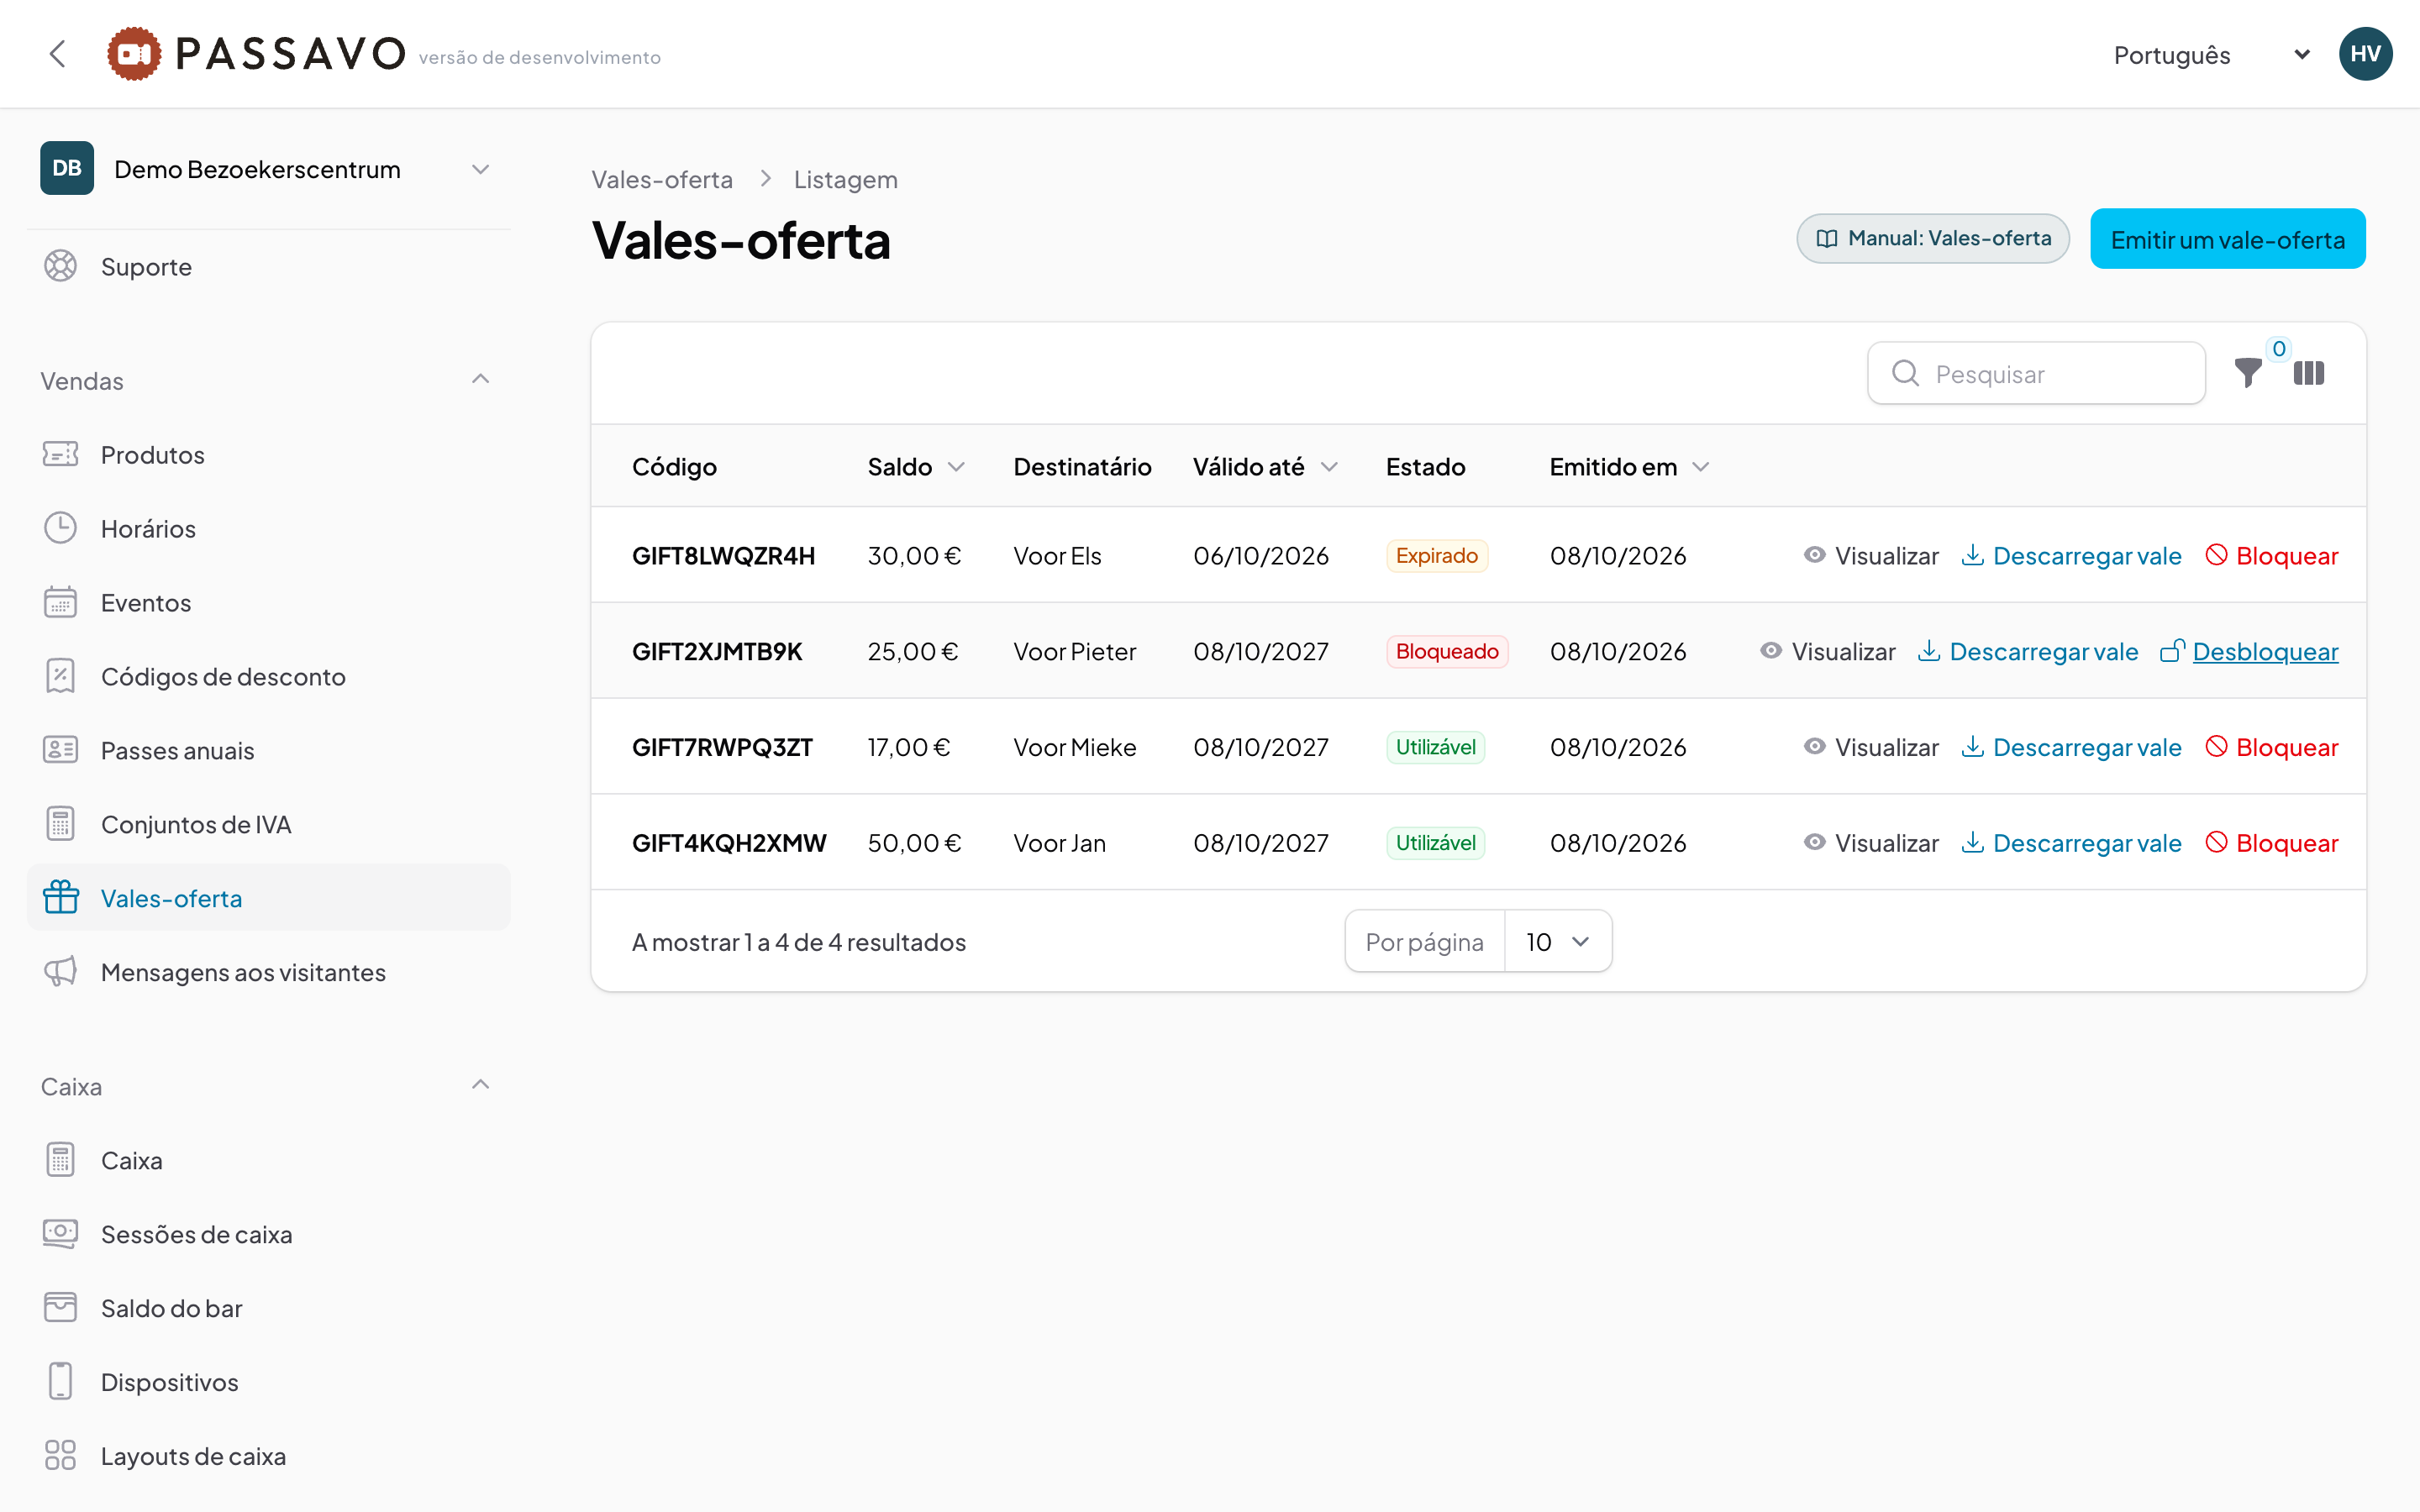The image size is (2420, 1512).
Task: Click the Eventos calendar icon
Action: point(60,602)
